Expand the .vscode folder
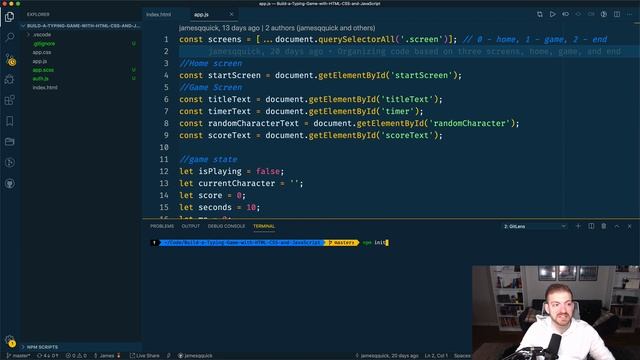 click(42, 35)
